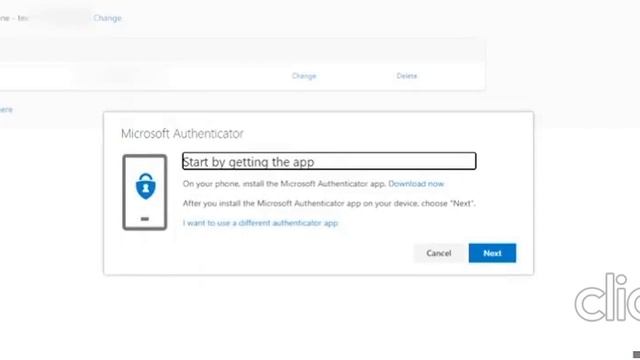Click the 'Microsoft Authenticator' dialog title
The width and height of the screenshot is (640, 360).
[182, 134]
